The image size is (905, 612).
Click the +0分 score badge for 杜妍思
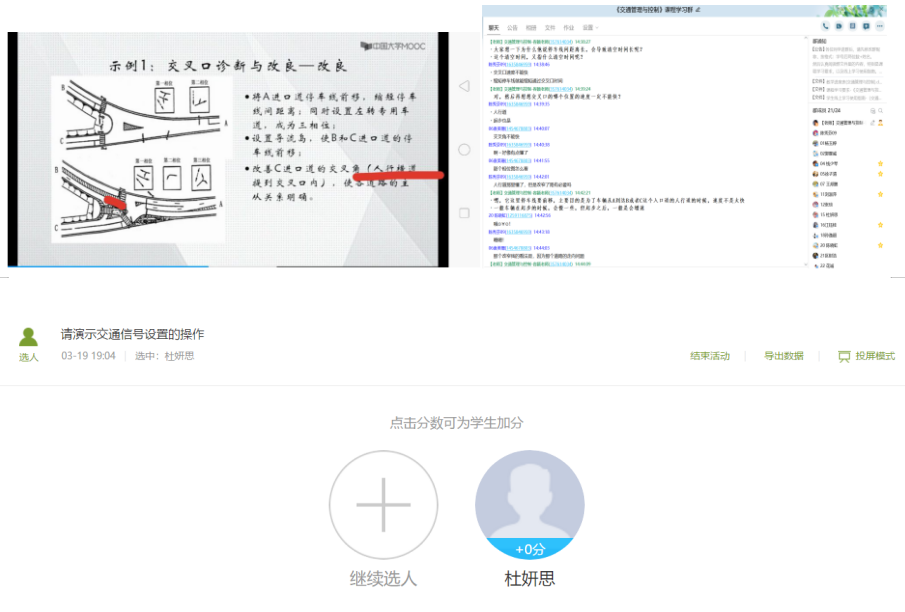[x=529, y=549]
